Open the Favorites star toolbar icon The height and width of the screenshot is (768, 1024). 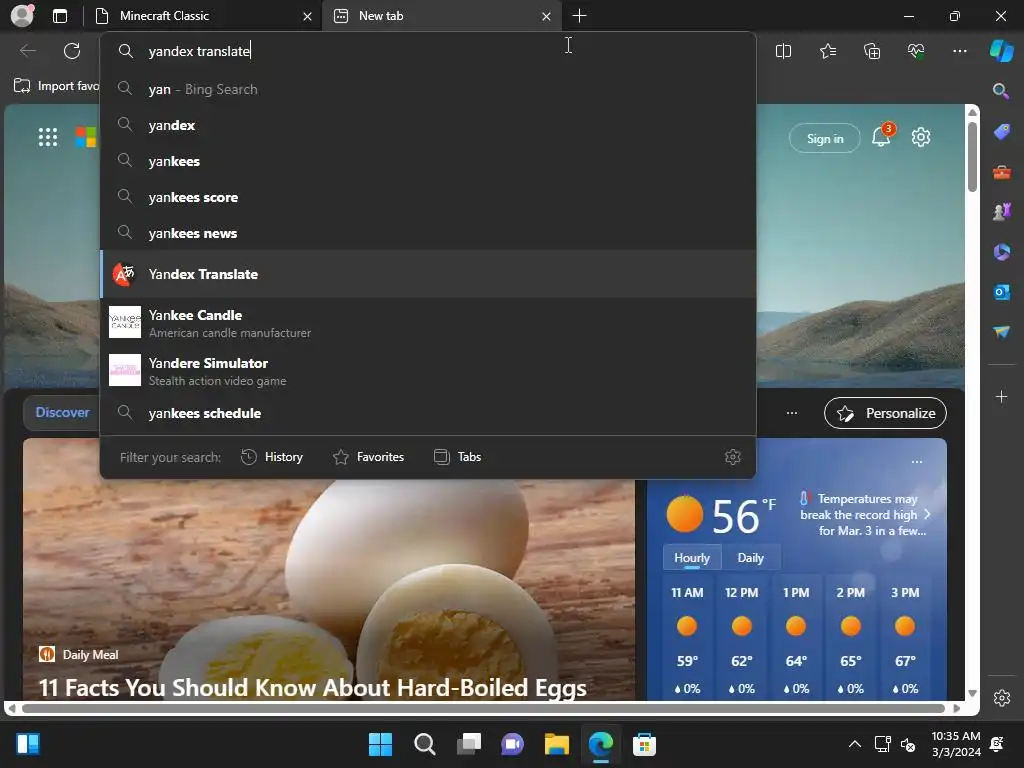[x=827, y=51]
